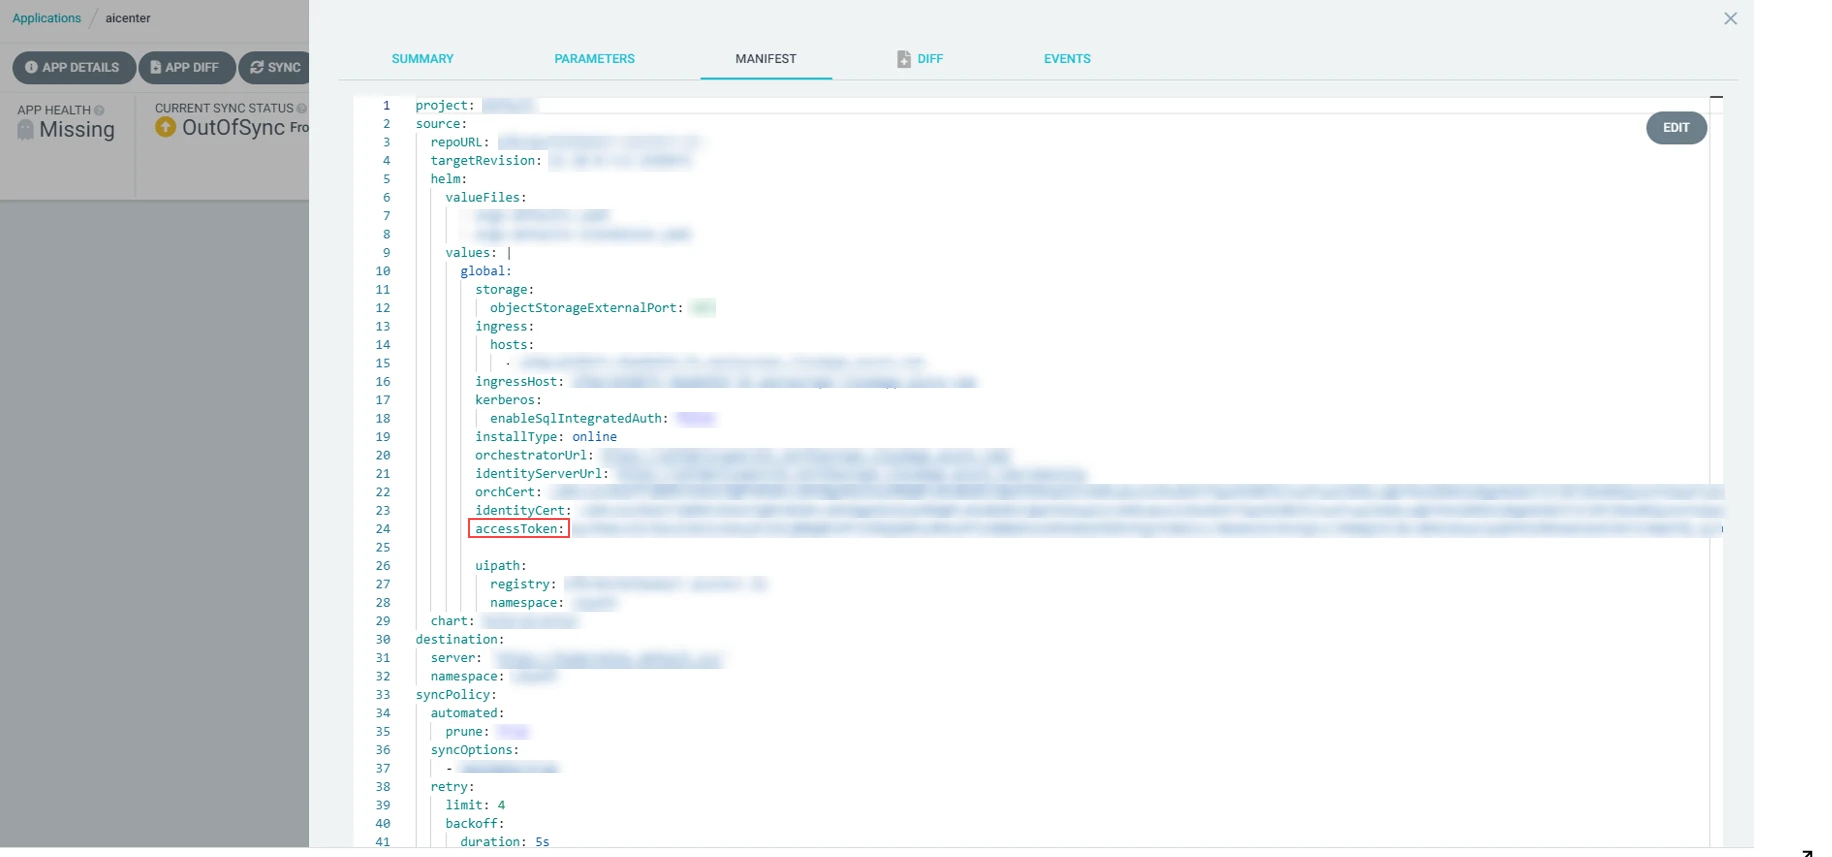This screenshot has height=857, width=1832.
Task: Click the aicenter breadcrumb item
Action: pos(128,18)
